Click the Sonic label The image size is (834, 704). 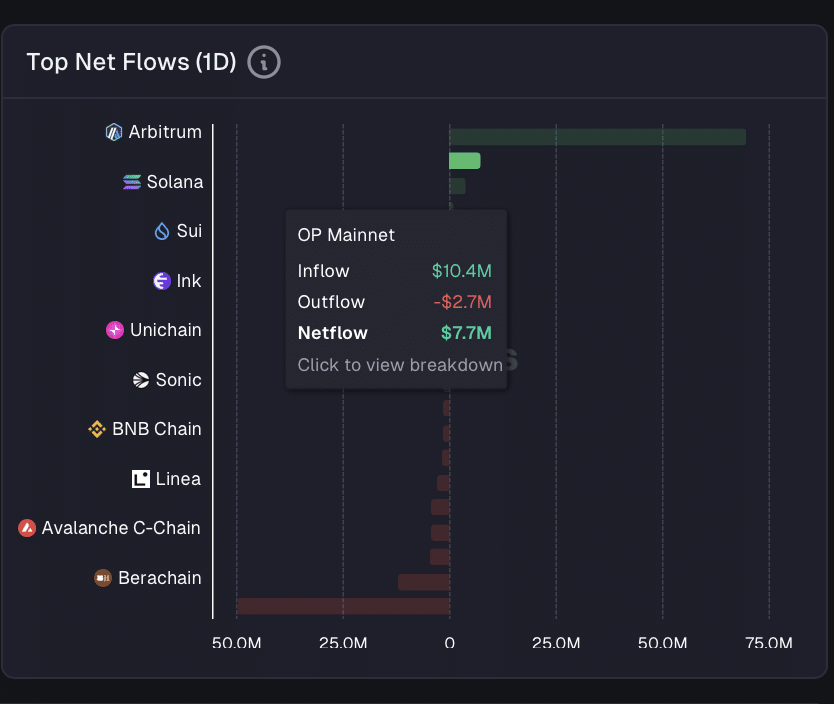(179, 380)
